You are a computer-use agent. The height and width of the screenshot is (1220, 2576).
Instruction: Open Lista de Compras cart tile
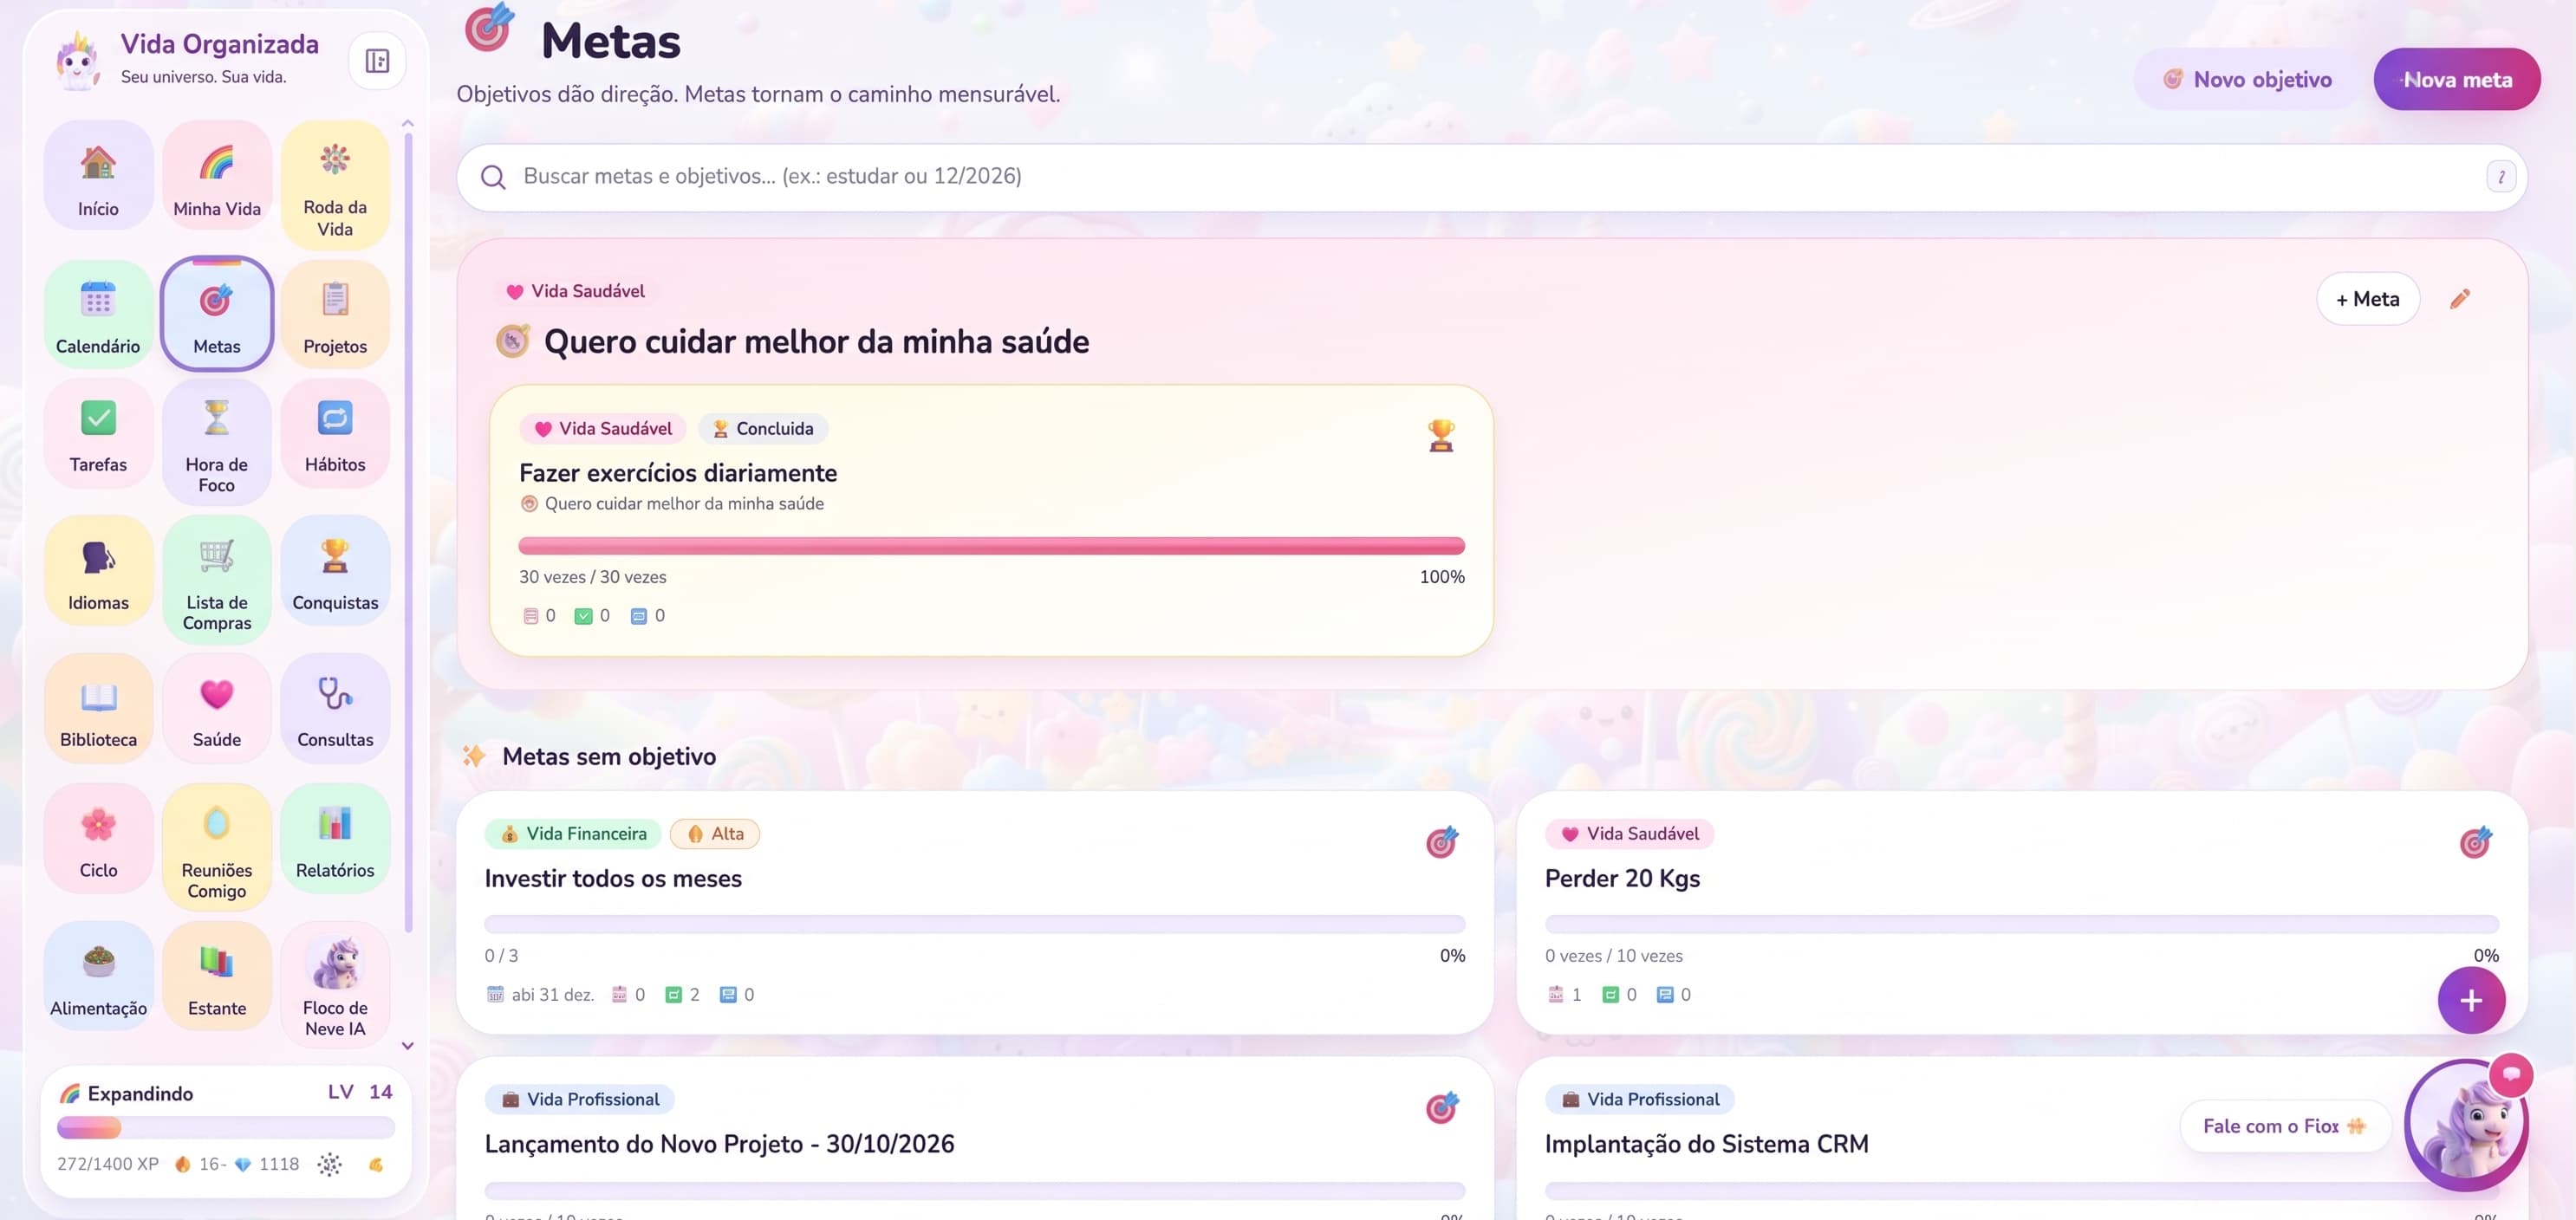point(216,580)
